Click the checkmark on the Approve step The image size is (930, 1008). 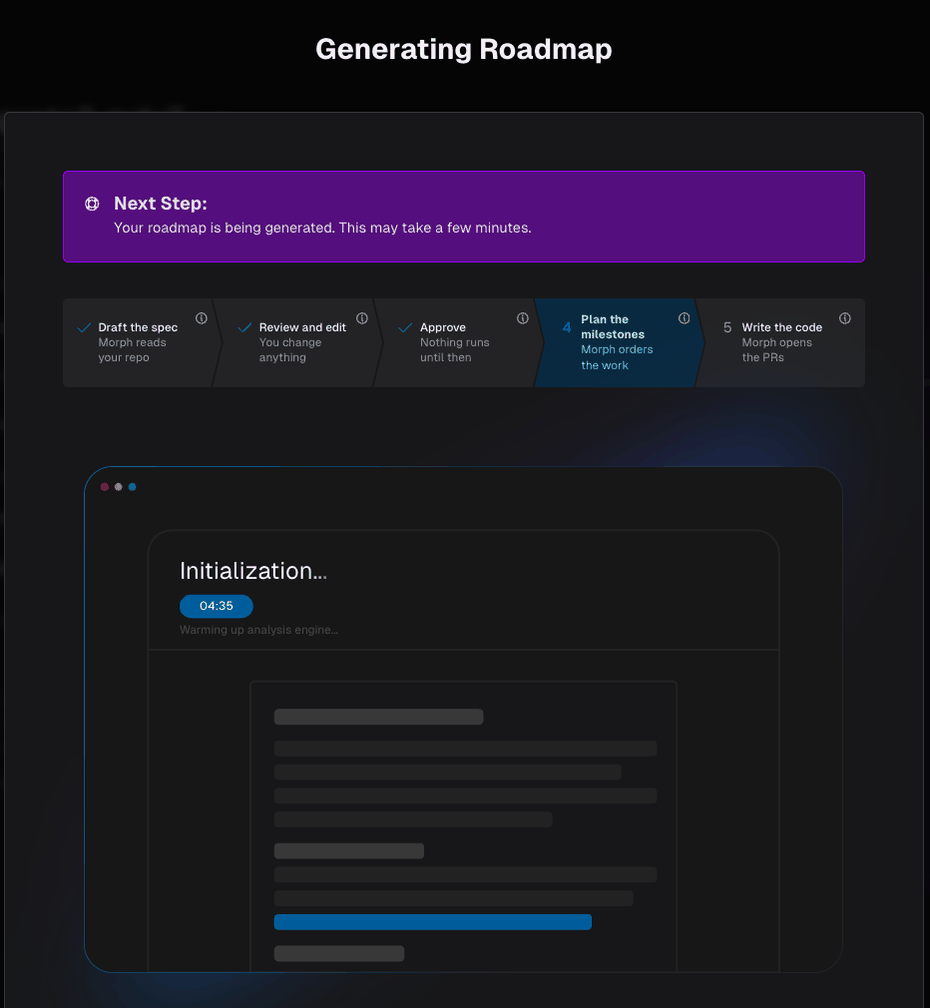(x=405, y=328)
